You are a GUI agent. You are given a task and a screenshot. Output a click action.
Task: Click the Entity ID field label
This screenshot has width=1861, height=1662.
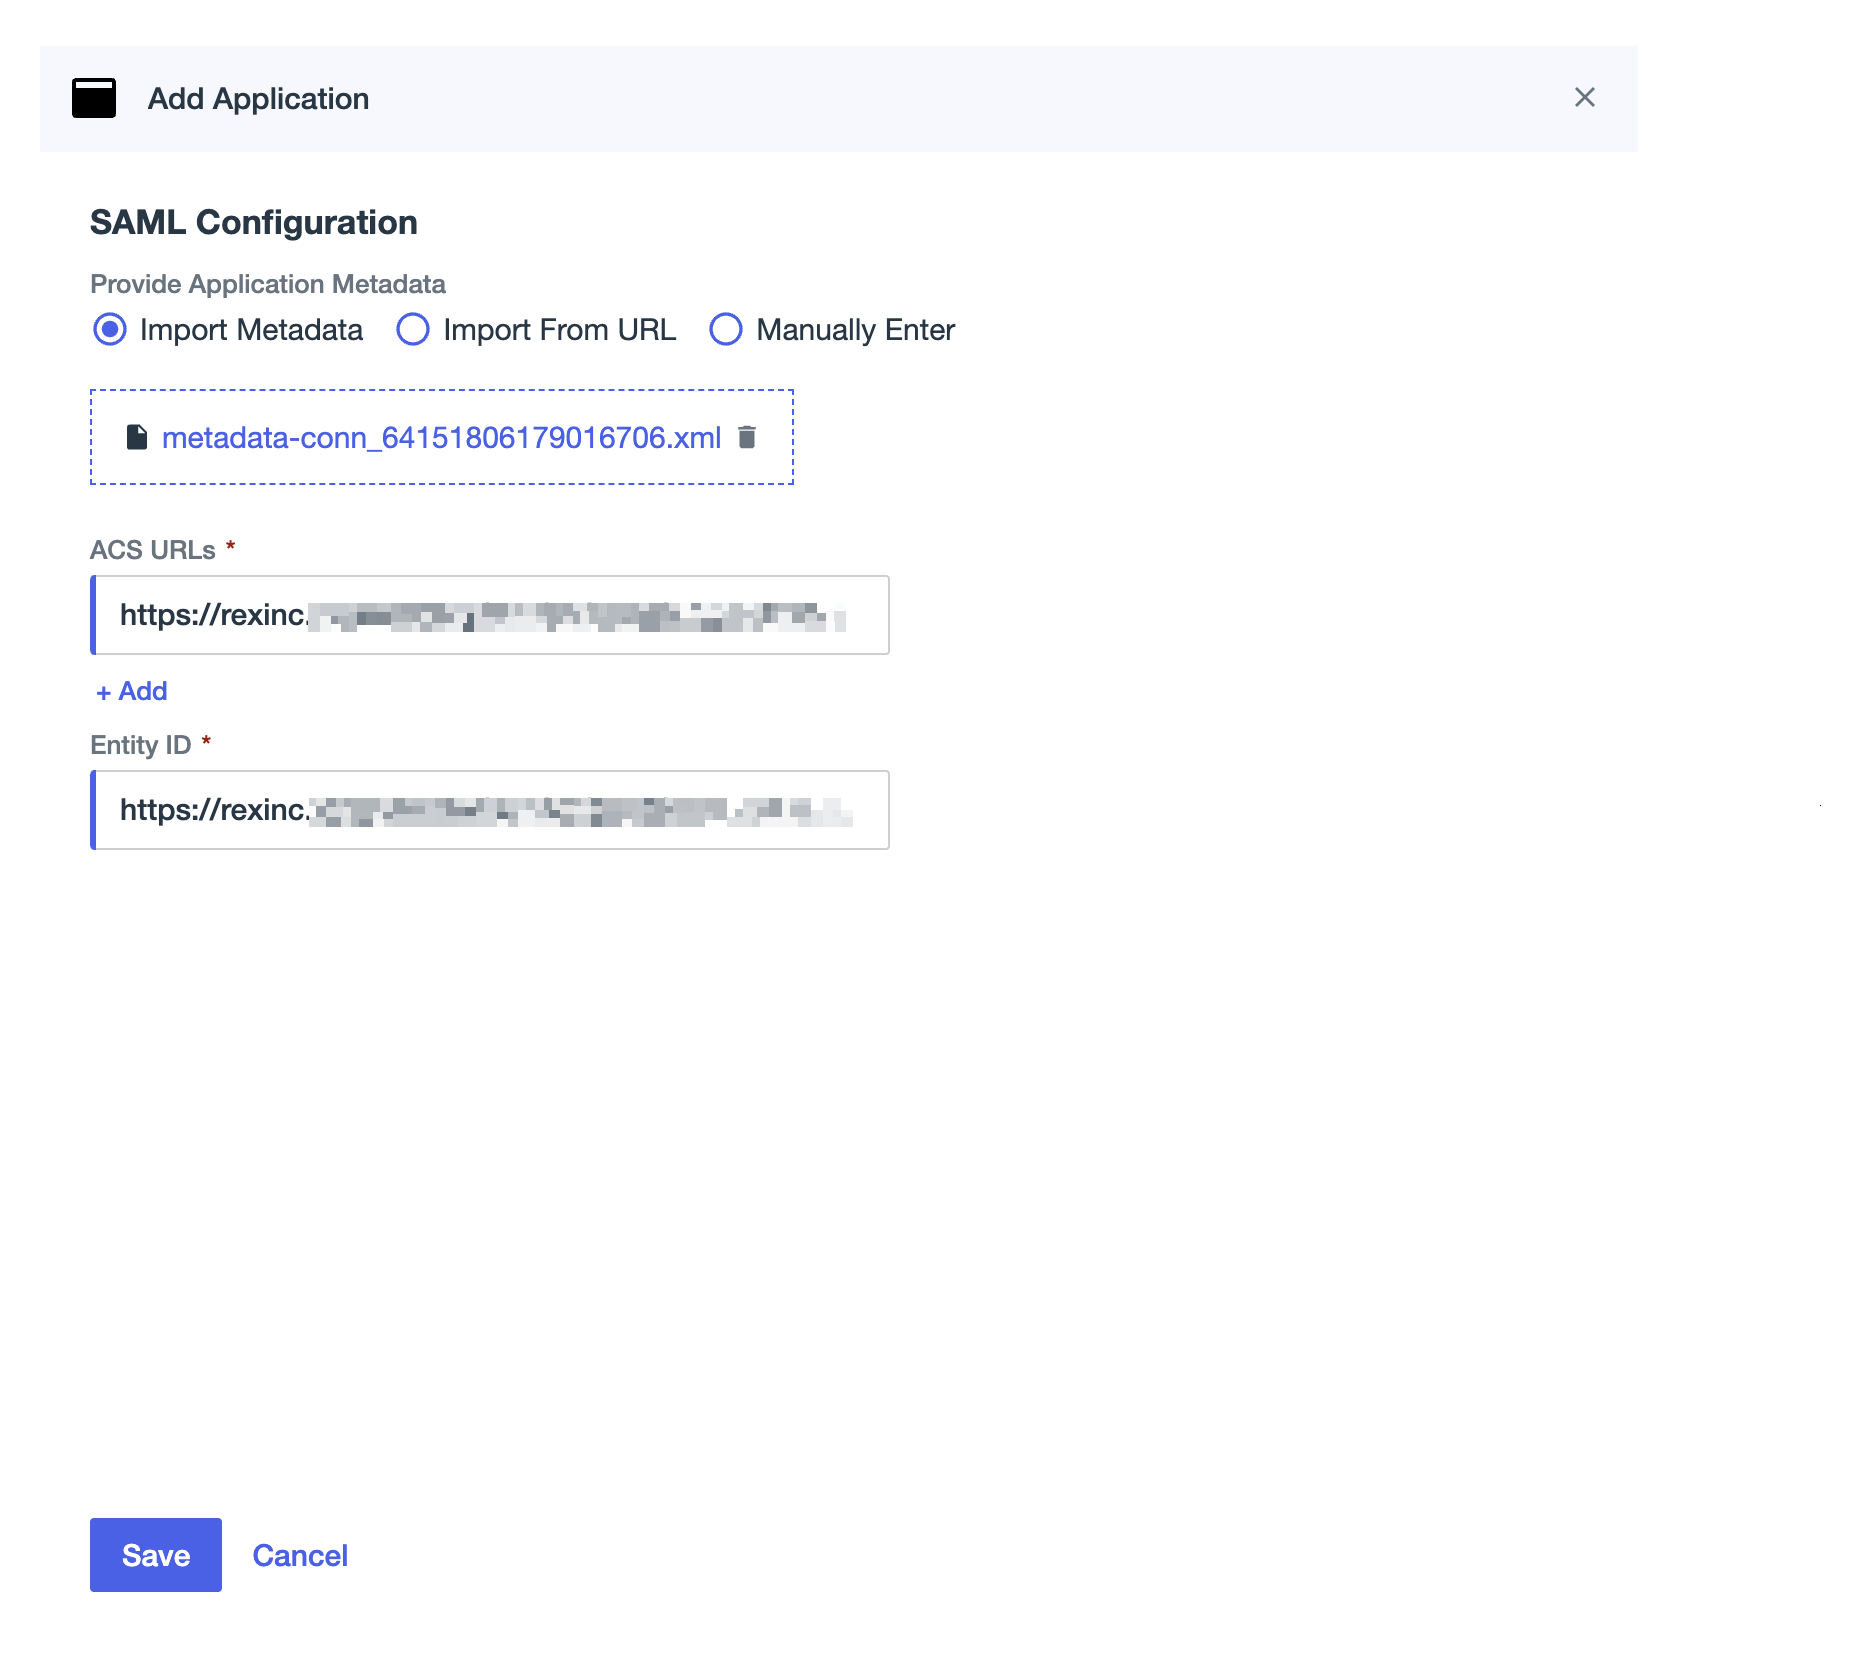coord(141,745)
